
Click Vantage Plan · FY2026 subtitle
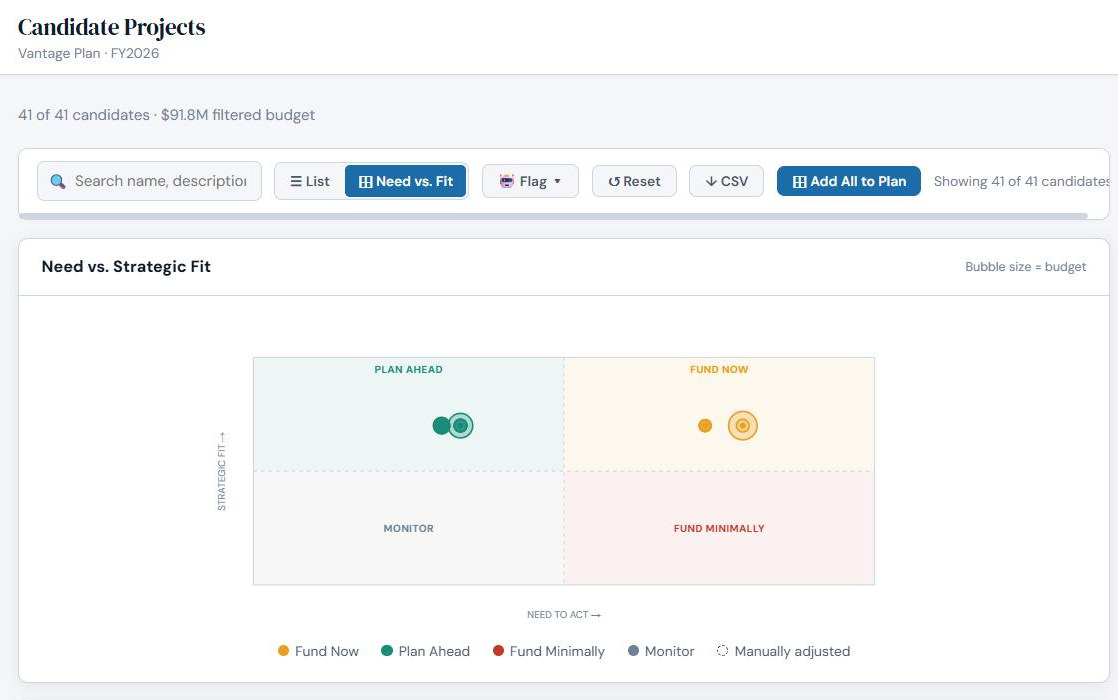(x=88, y=53)
